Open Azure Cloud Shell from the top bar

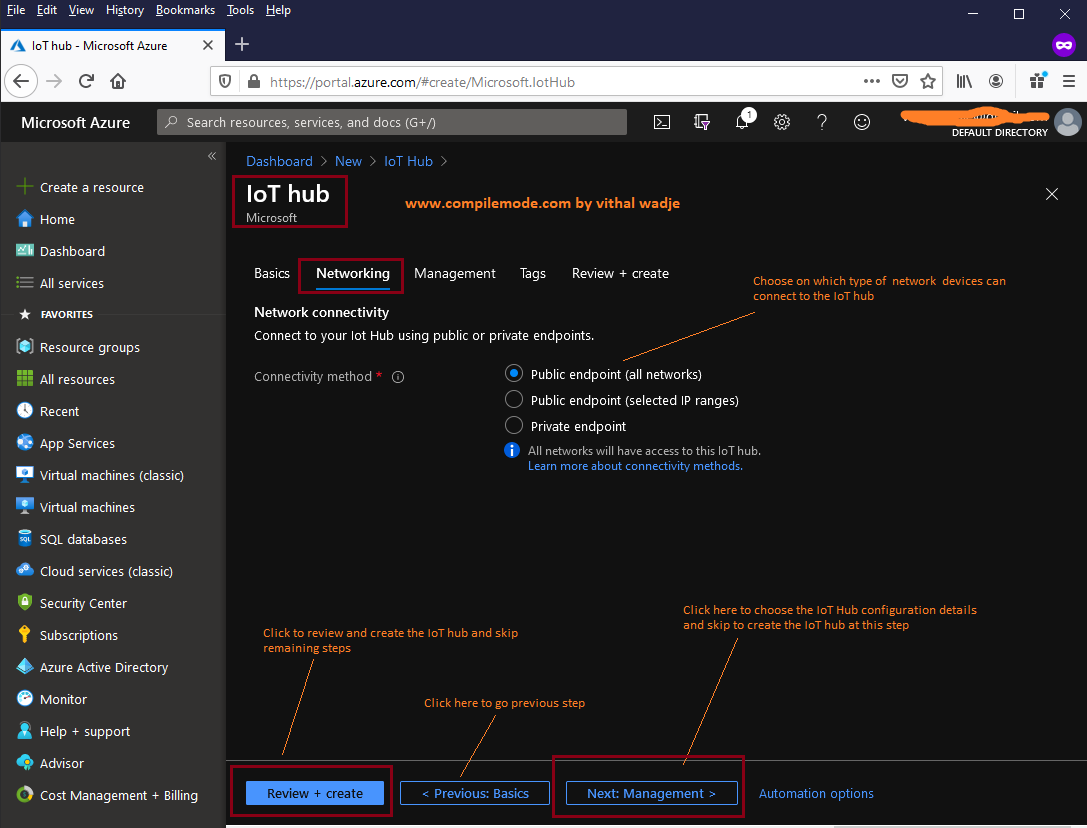coord(661,121)
